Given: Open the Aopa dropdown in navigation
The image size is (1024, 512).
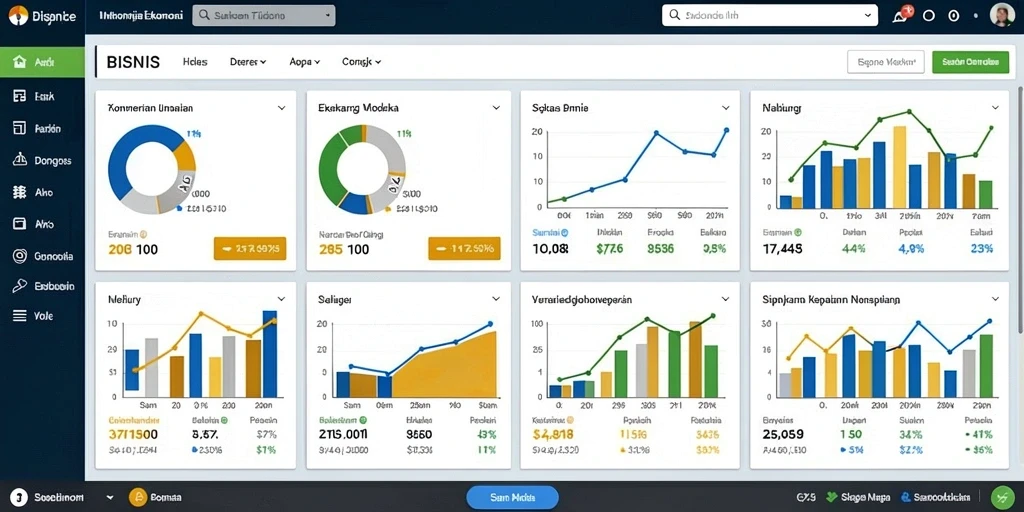Looking at the screenshot, I should tap(304, 62).
